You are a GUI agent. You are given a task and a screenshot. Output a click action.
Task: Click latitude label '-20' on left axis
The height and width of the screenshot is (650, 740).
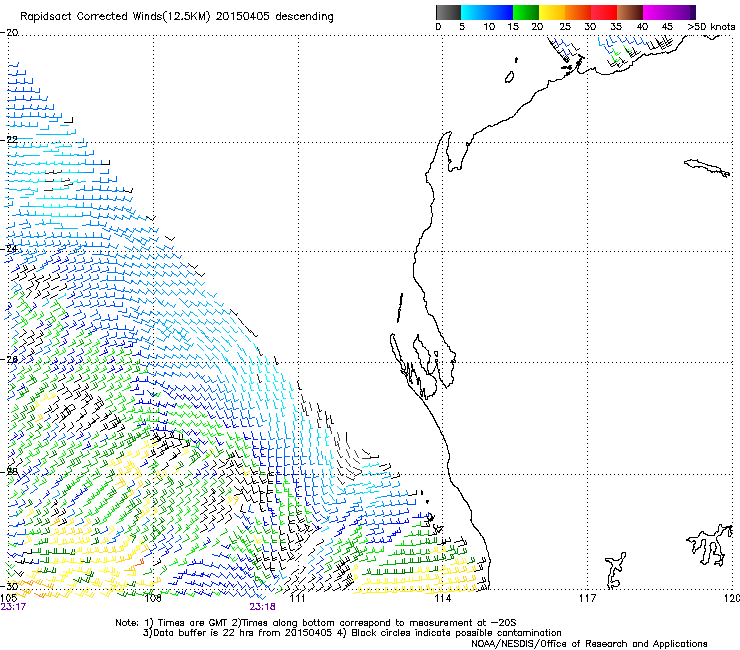9,33
